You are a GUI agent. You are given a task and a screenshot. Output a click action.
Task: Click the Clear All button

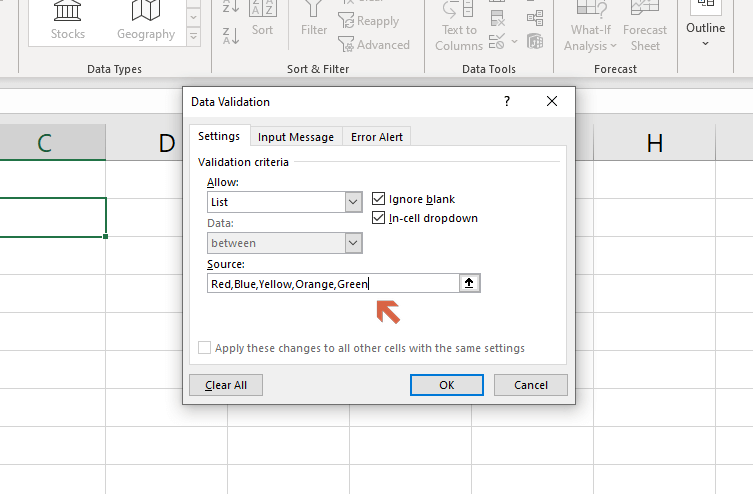226,385
